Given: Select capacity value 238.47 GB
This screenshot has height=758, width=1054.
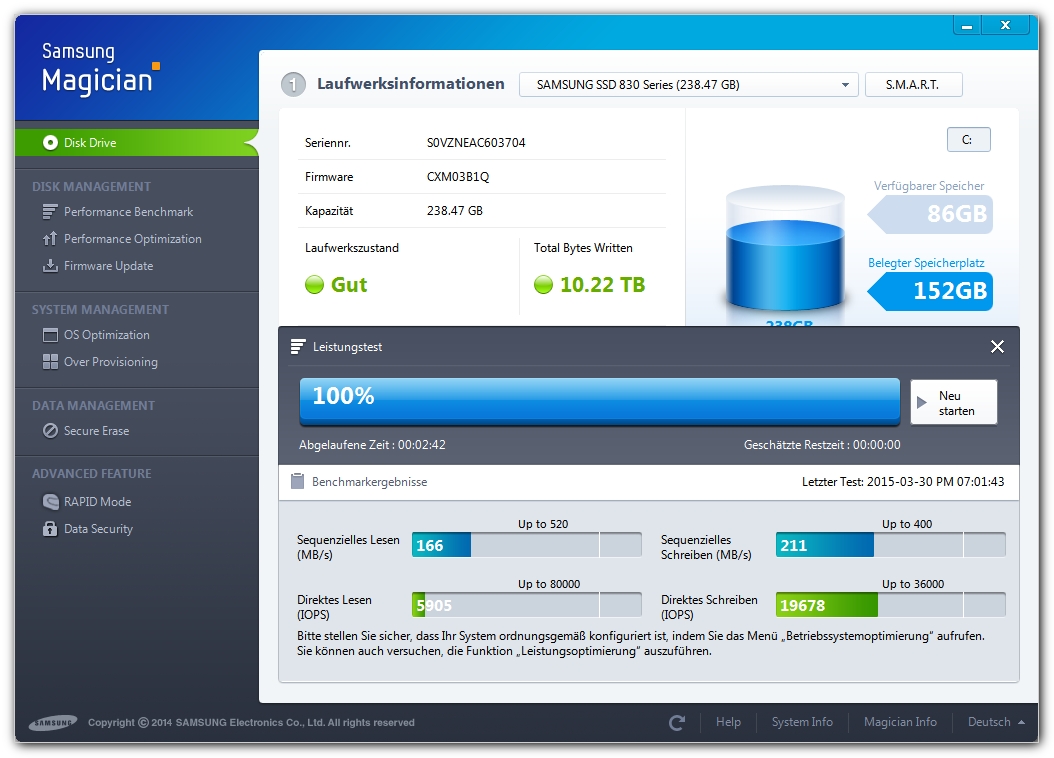Looking at the screenshot, I should (x=454, y=210).
